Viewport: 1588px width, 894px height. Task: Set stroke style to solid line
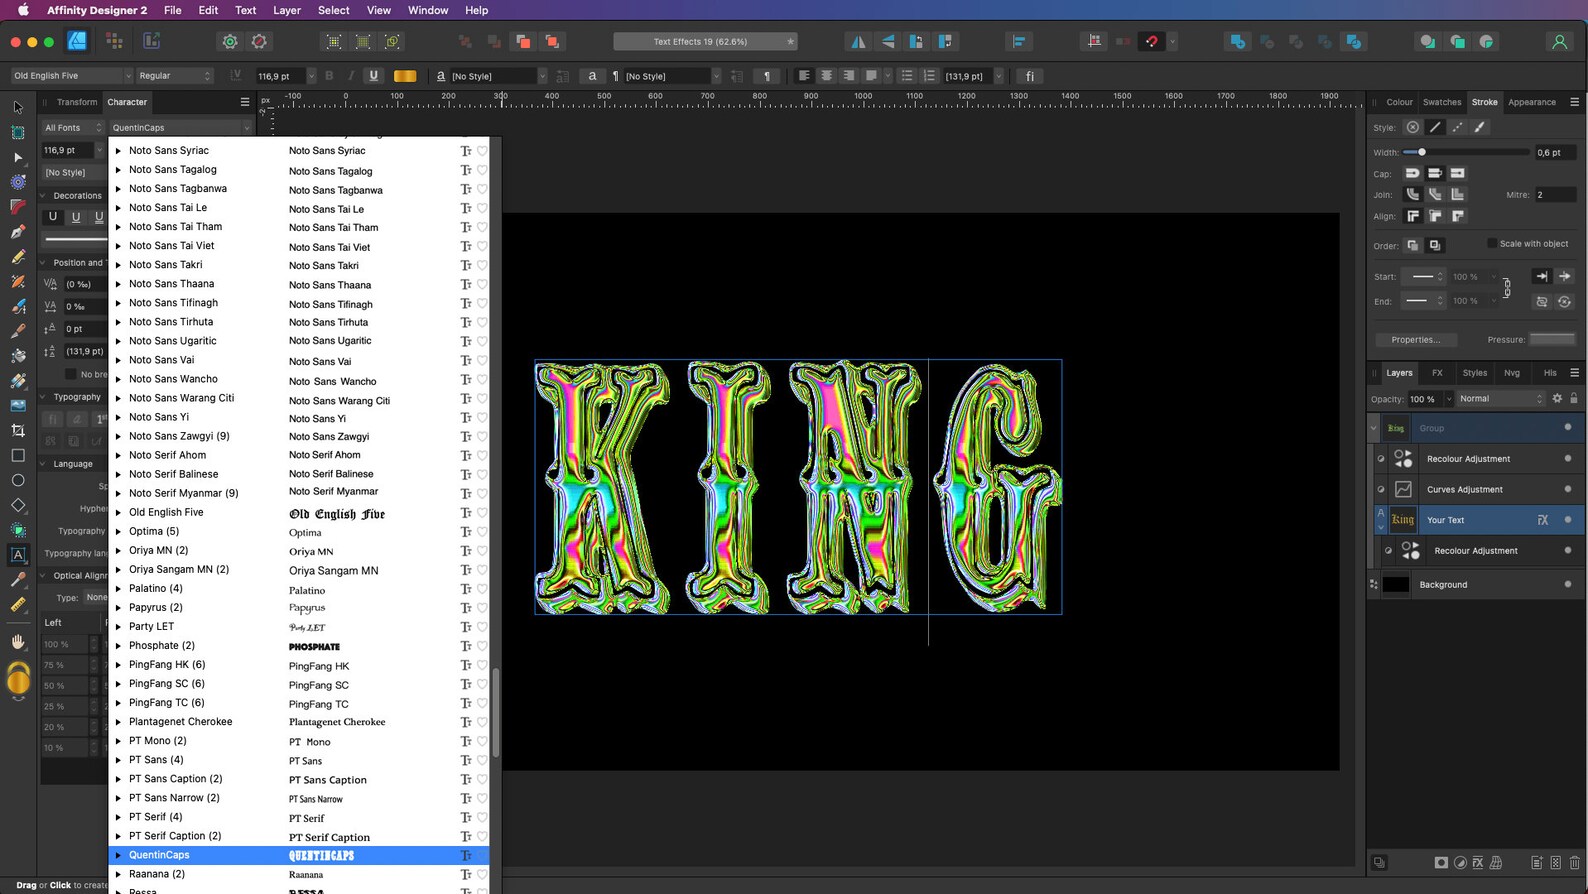pyautogui.click(x=1435, y=127)
